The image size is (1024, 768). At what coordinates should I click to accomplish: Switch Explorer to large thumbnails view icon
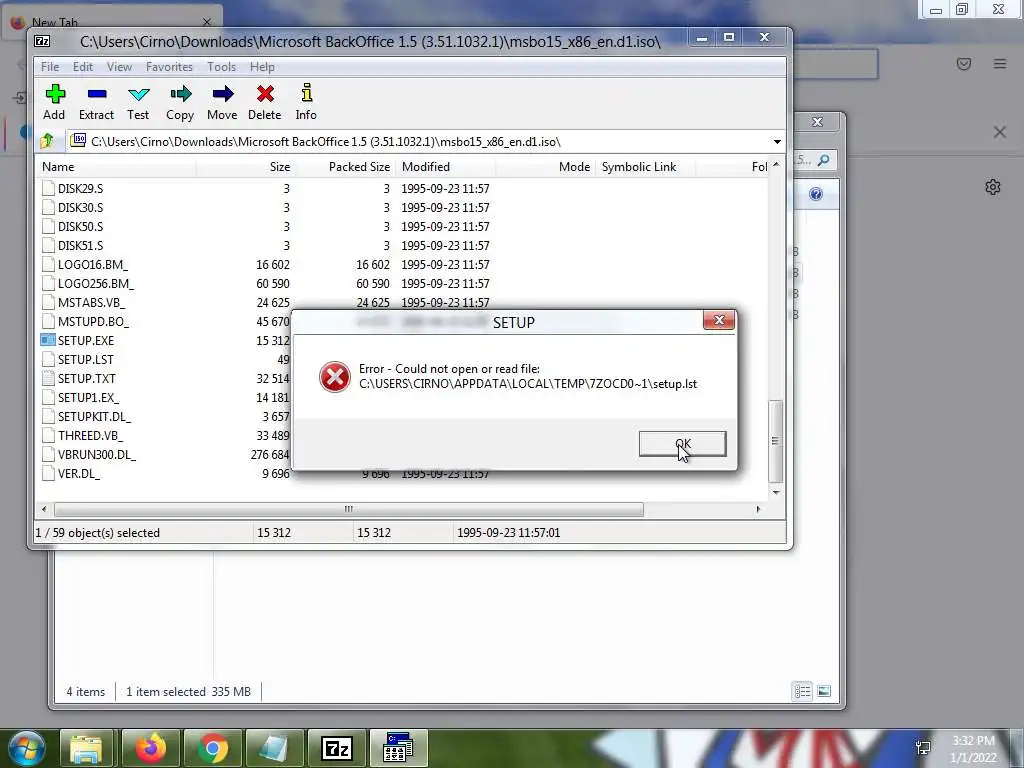[x=824, y=691]
